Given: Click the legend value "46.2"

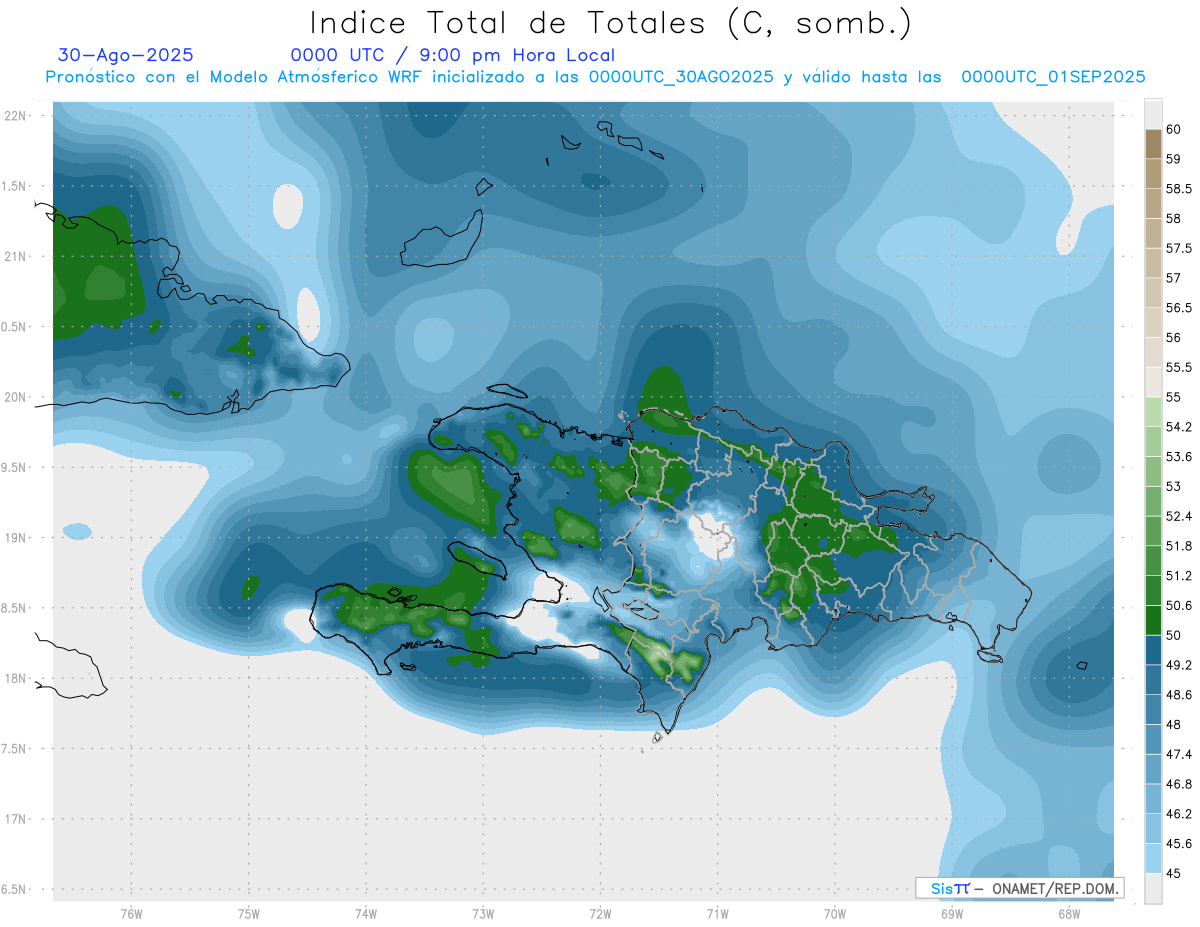Looking at the screenshot, I should [1179, 813].
